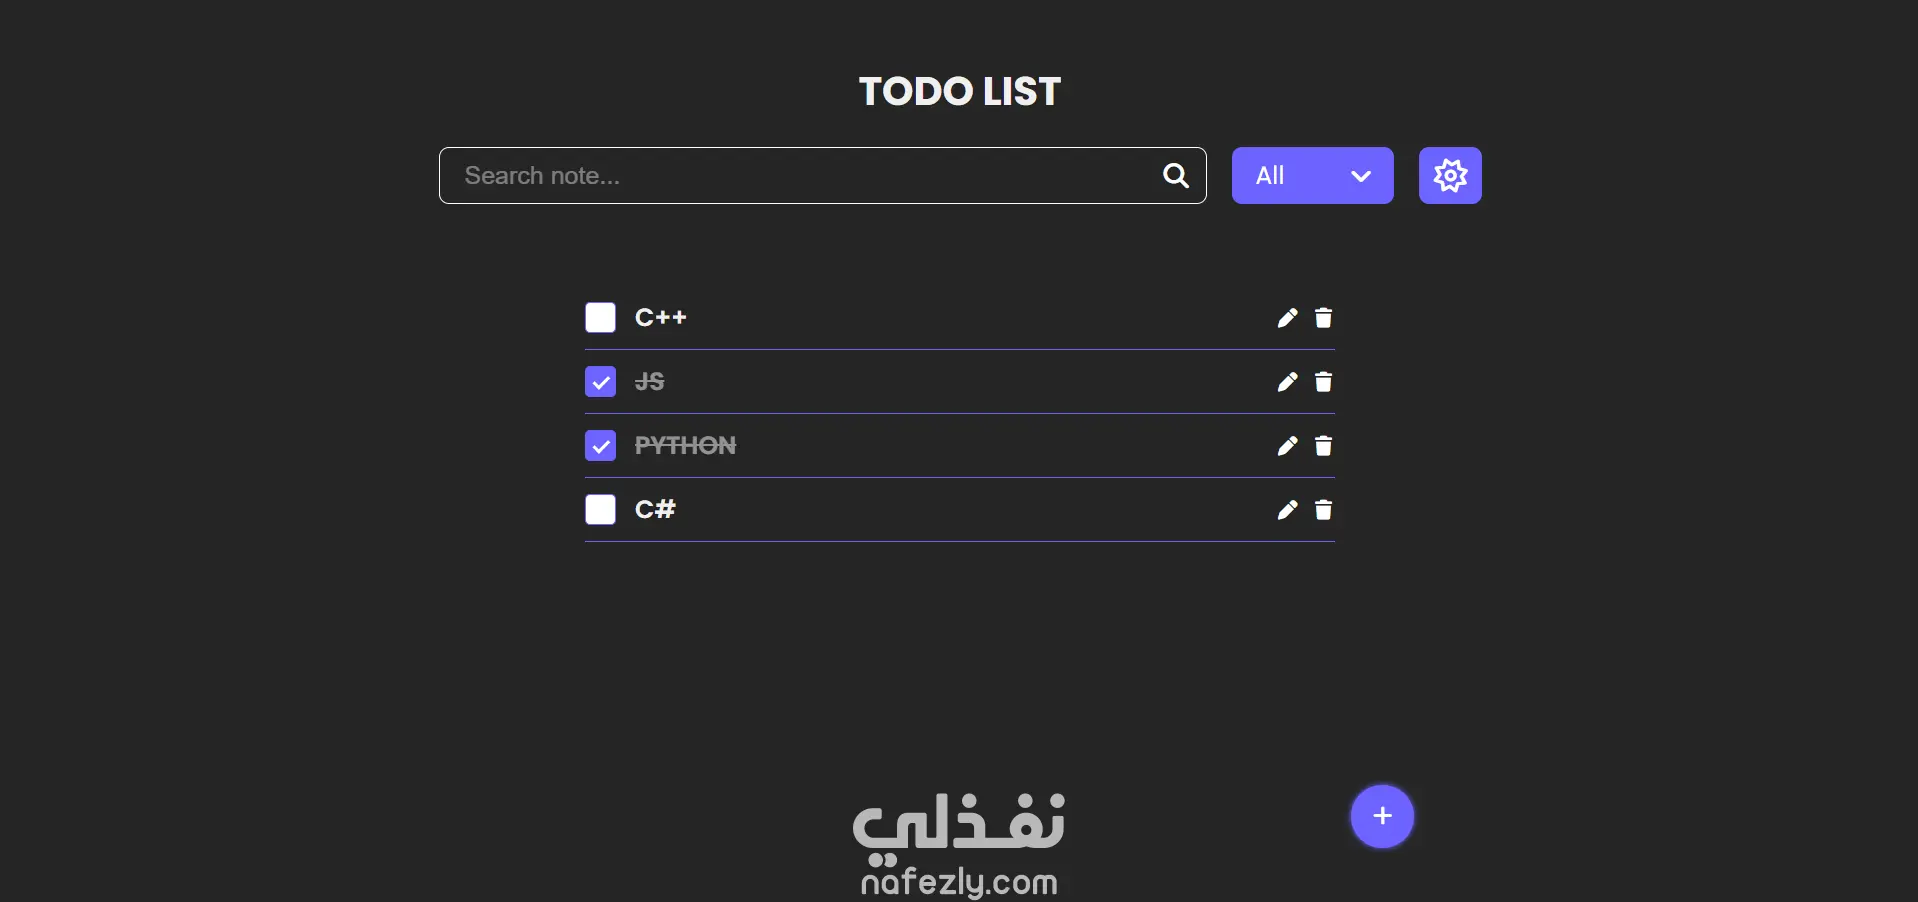Mark the C# note as done
Screen dimensions: 1918x902
click(600, 510)
